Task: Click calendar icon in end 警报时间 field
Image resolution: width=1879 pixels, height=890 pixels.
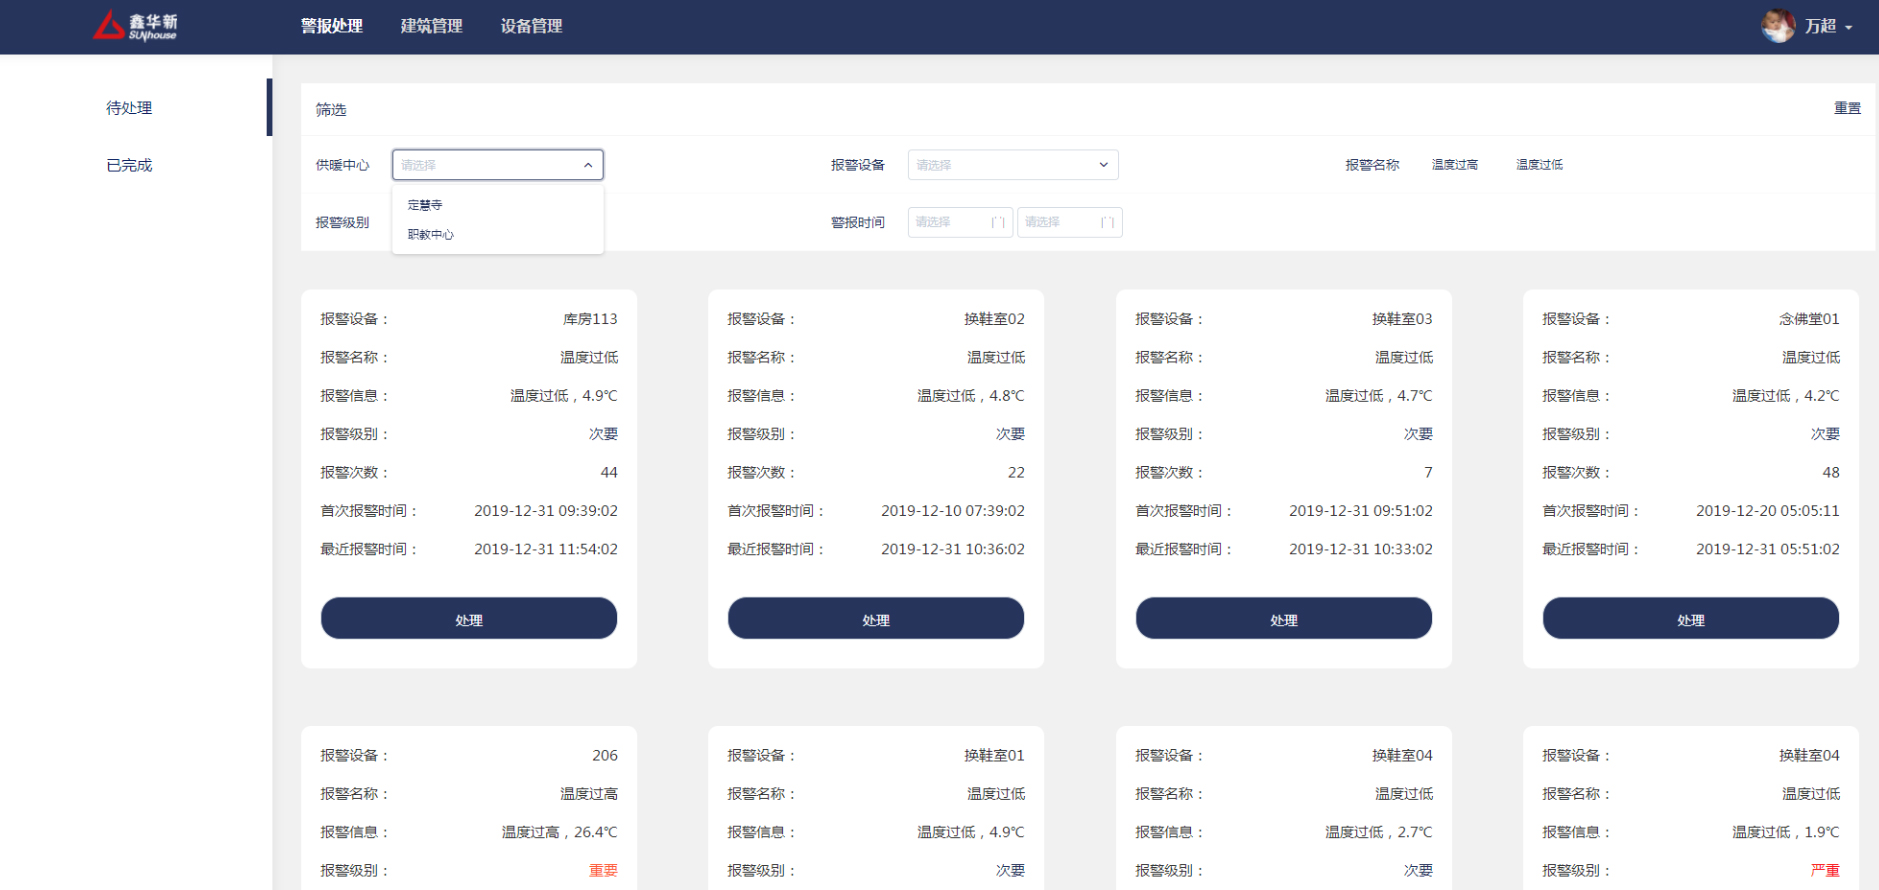Action: (x=1107, y=222)
